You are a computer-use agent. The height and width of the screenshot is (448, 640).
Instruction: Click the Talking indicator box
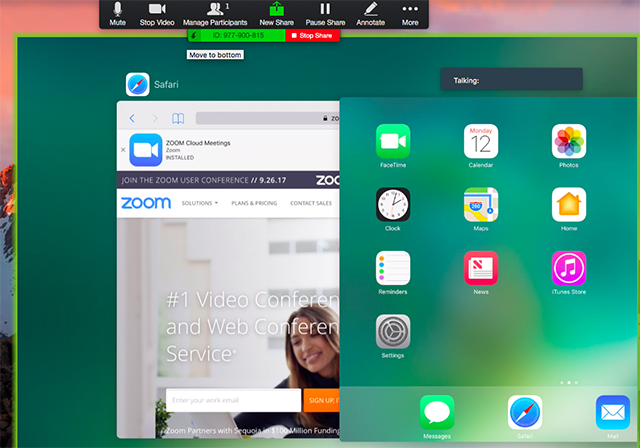(x=511, y=80)
